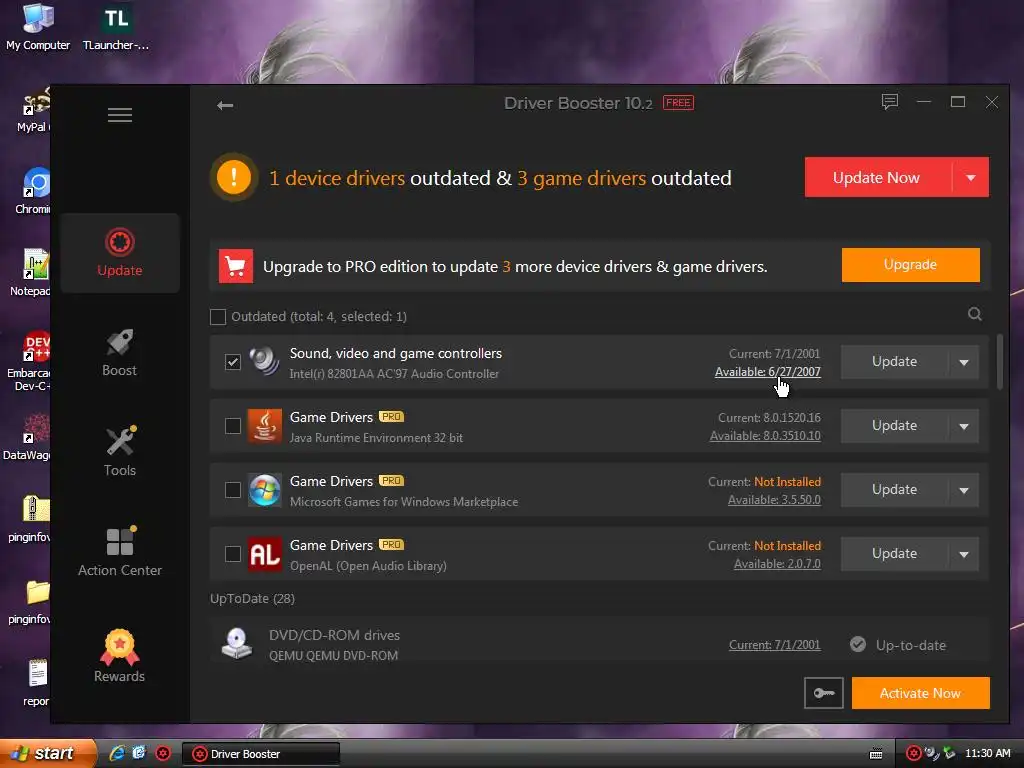The width and height of the screenshot is (1024, 768).
Task: Click the orange Upgrade button
Action: pos(910,264)
